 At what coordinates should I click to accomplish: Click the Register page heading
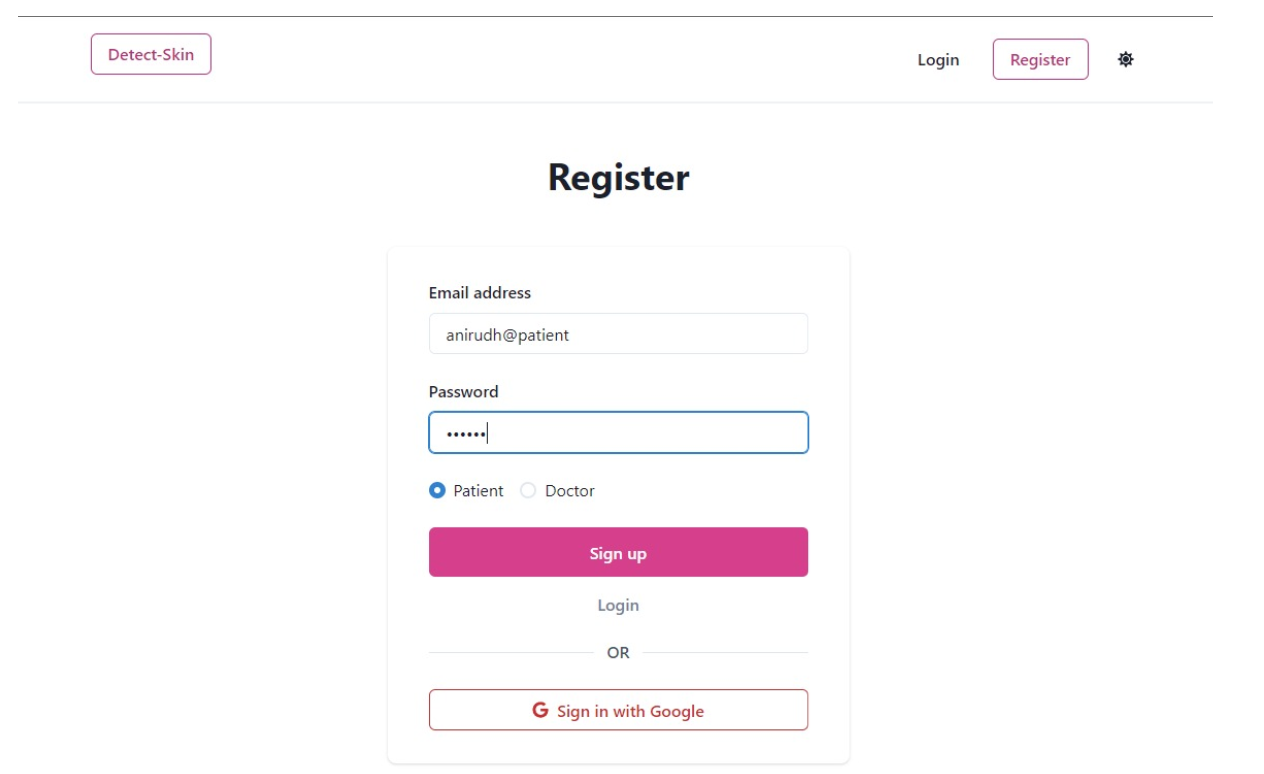[618, 177]
